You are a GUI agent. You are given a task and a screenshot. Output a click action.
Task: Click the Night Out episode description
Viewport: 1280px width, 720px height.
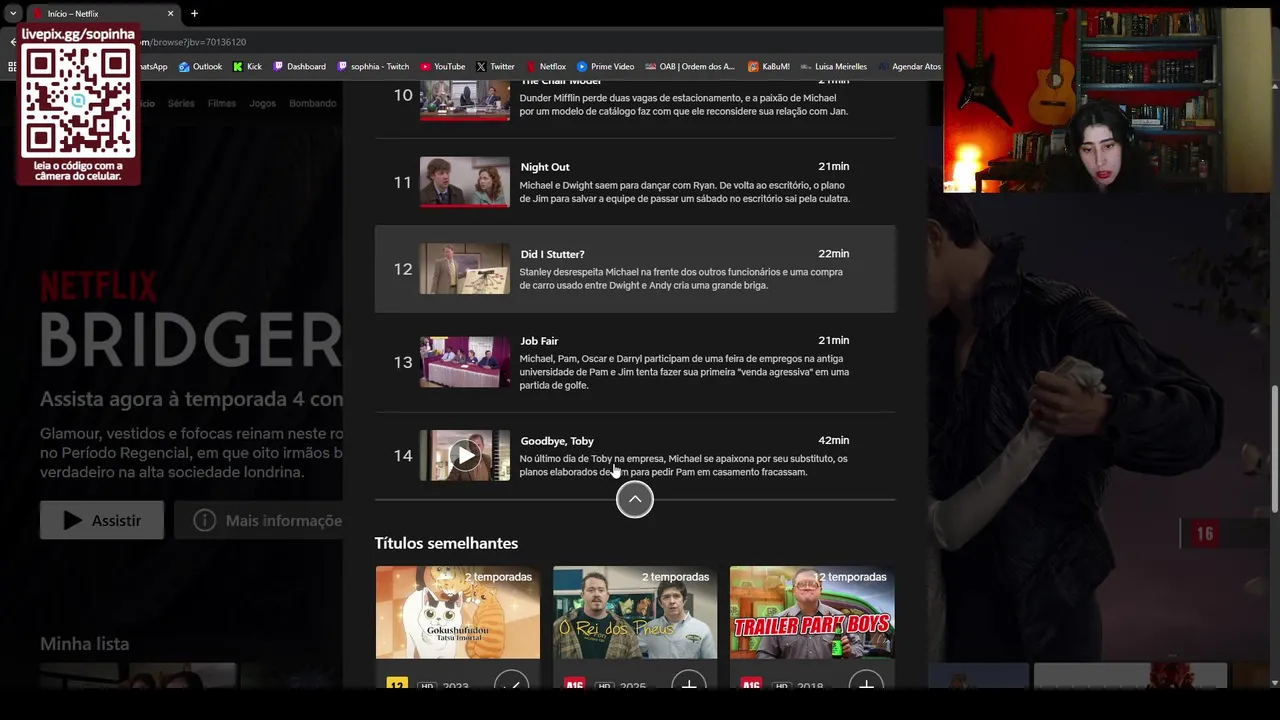coord(684,192)
